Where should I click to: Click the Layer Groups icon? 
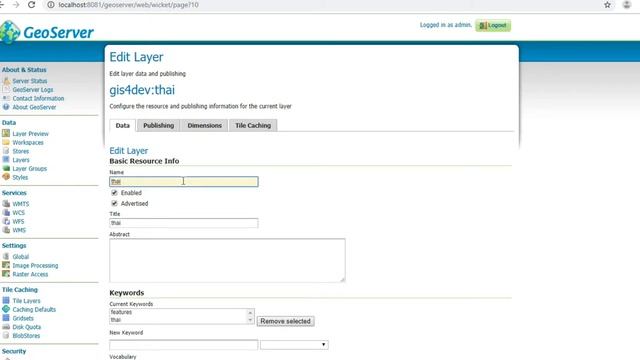pyautogui.click(x=6, y=169)
